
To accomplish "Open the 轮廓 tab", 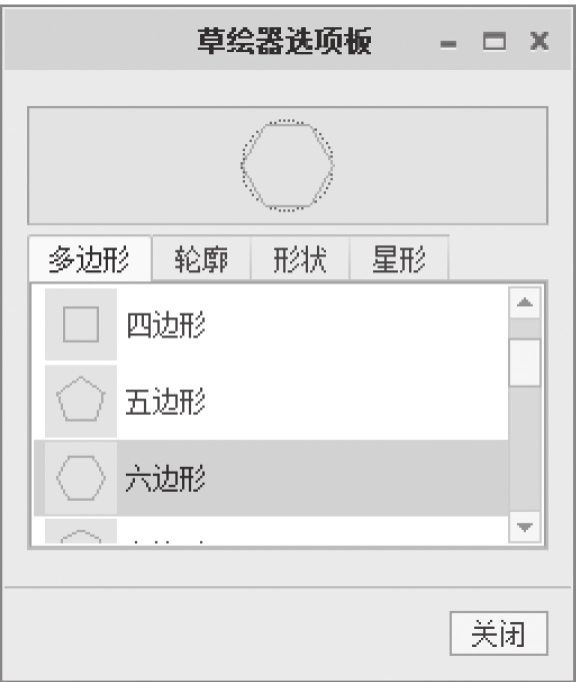I will pos(201,259).
